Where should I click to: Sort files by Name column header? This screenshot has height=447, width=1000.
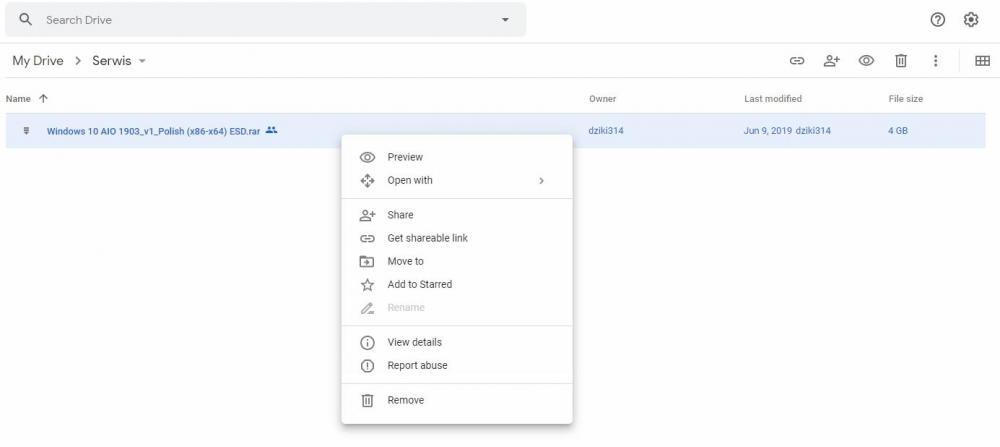tap(18, 99)
